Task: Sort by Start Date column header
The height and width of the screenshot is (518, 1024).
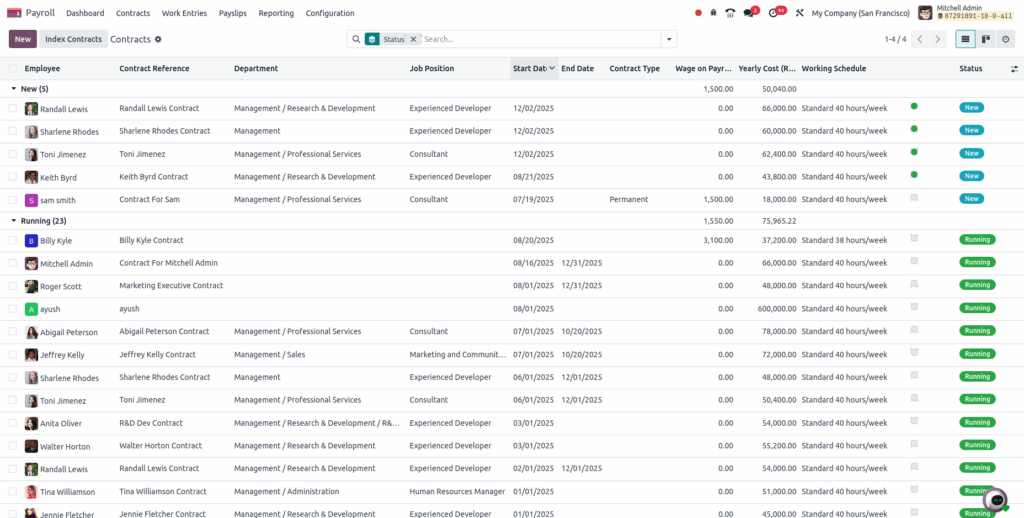Action: (534, 69)
